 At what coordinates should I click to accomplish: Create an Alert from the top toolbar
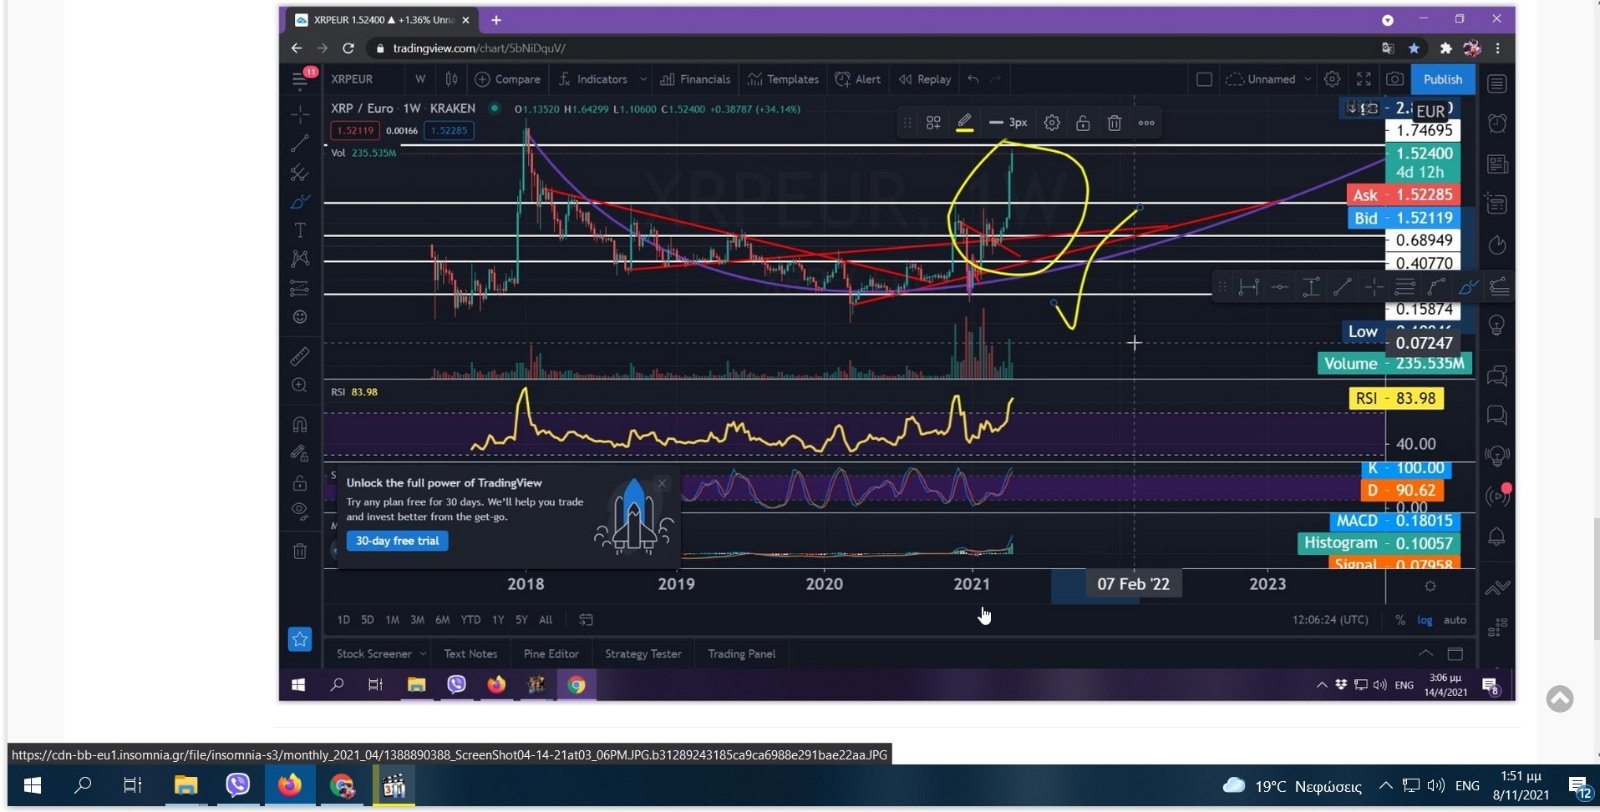point(858,79)
